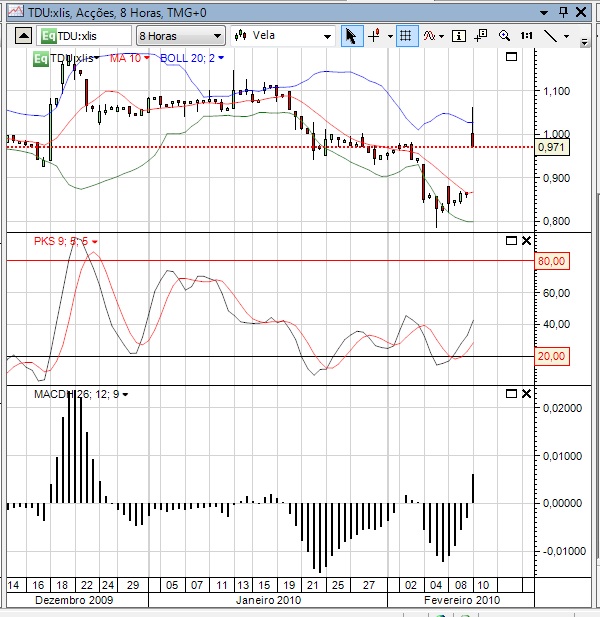Image resolution: width=600 pixels, height=617 pixels.
Task: Toggle the chart grid button
Action: click(x=406, y=36)
